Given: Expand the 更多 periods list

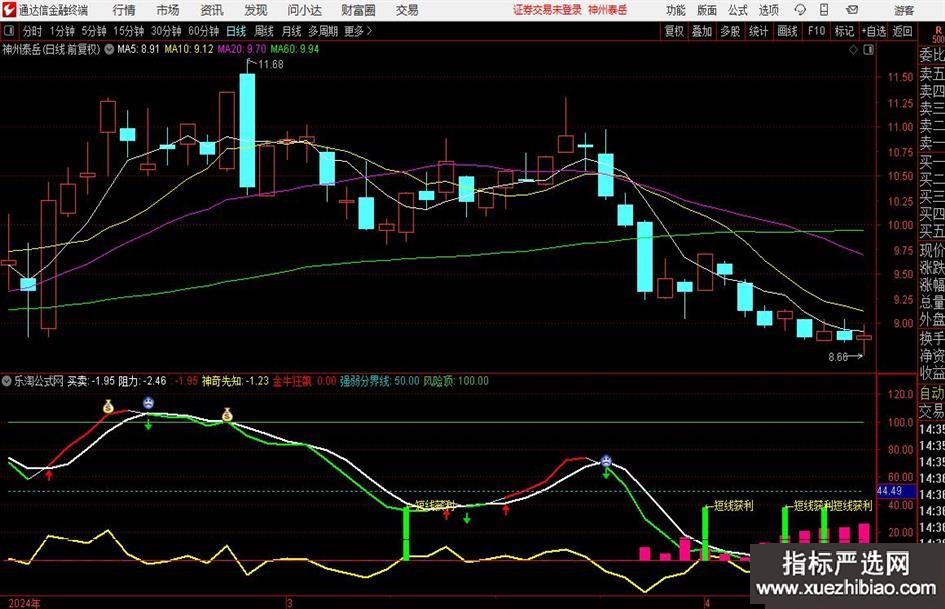Looking at the screenshot, I should 359,31.
